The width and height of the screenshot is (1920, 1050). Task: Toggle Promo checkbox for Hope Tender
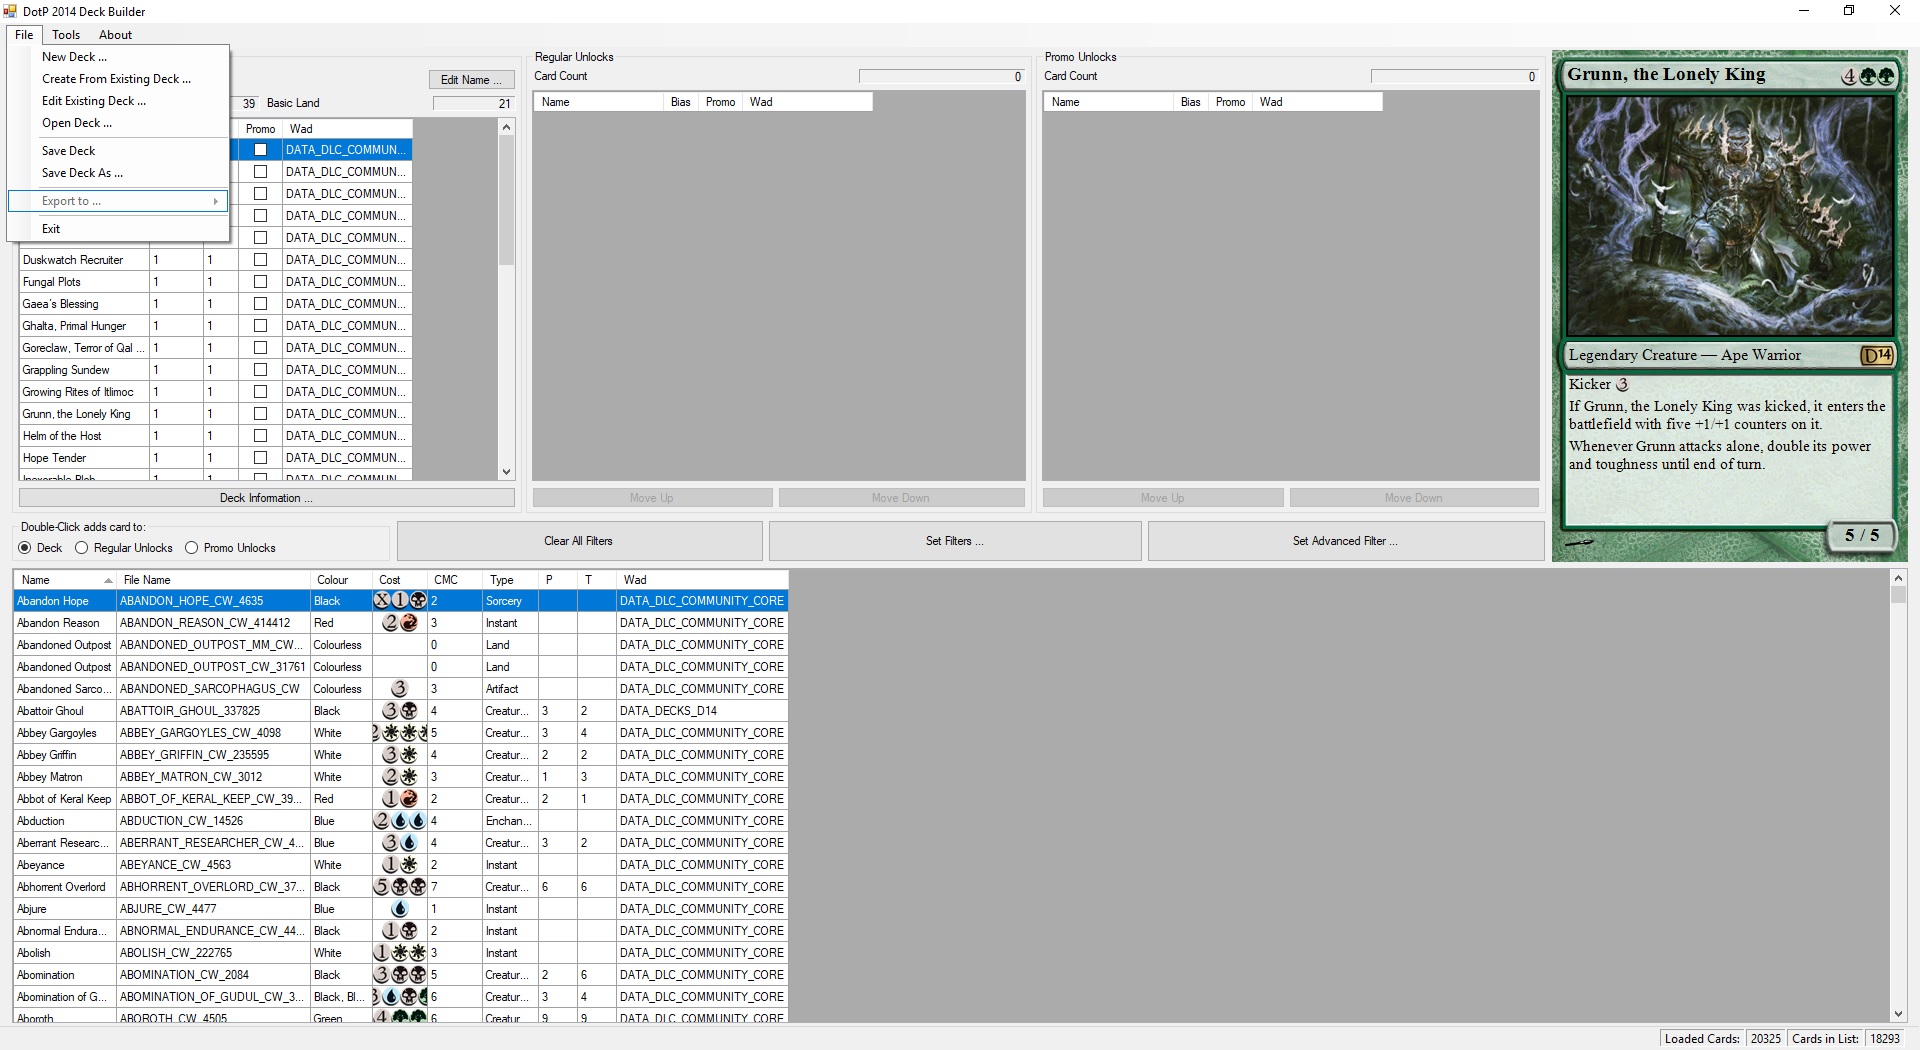coord(261,458)
